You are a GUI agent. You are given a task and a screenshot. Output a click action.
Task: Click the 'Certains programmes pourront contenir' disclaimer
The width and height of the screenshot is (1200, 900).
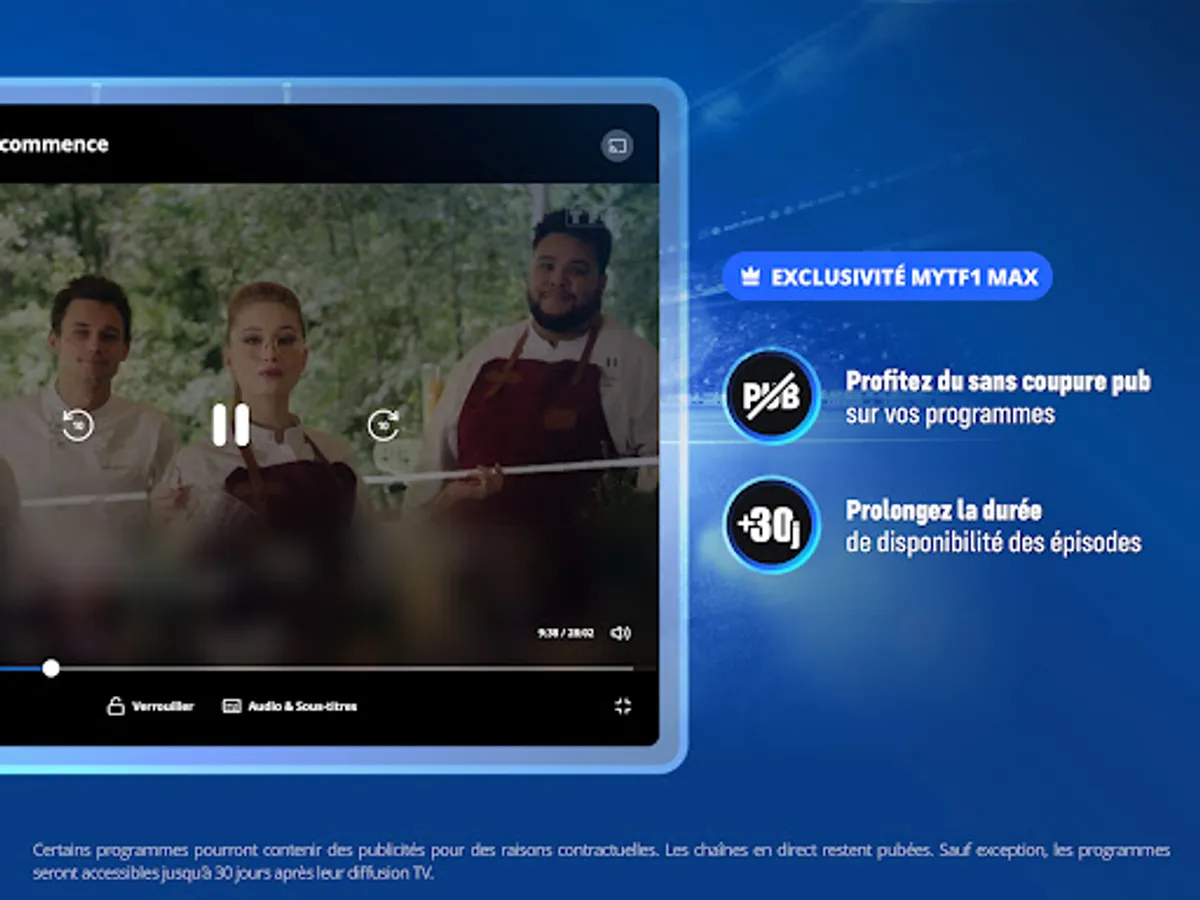click(x=601, y=861)
